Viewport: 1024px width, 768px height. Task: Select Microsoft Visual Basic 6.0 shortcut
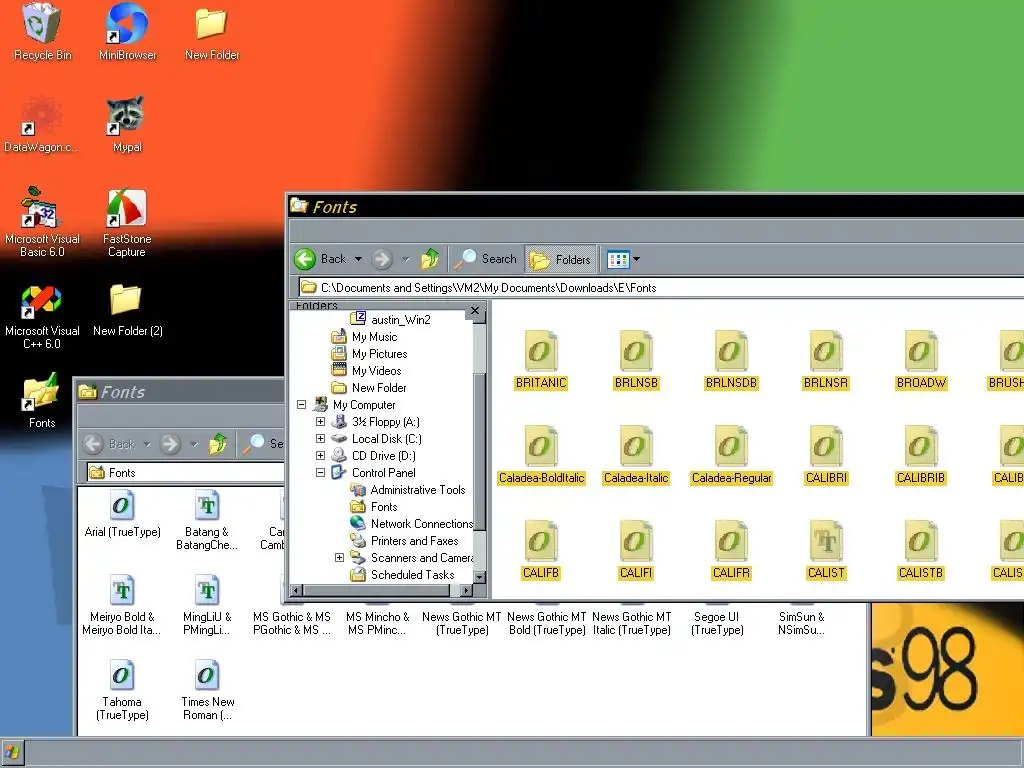[x=42, y=222]
